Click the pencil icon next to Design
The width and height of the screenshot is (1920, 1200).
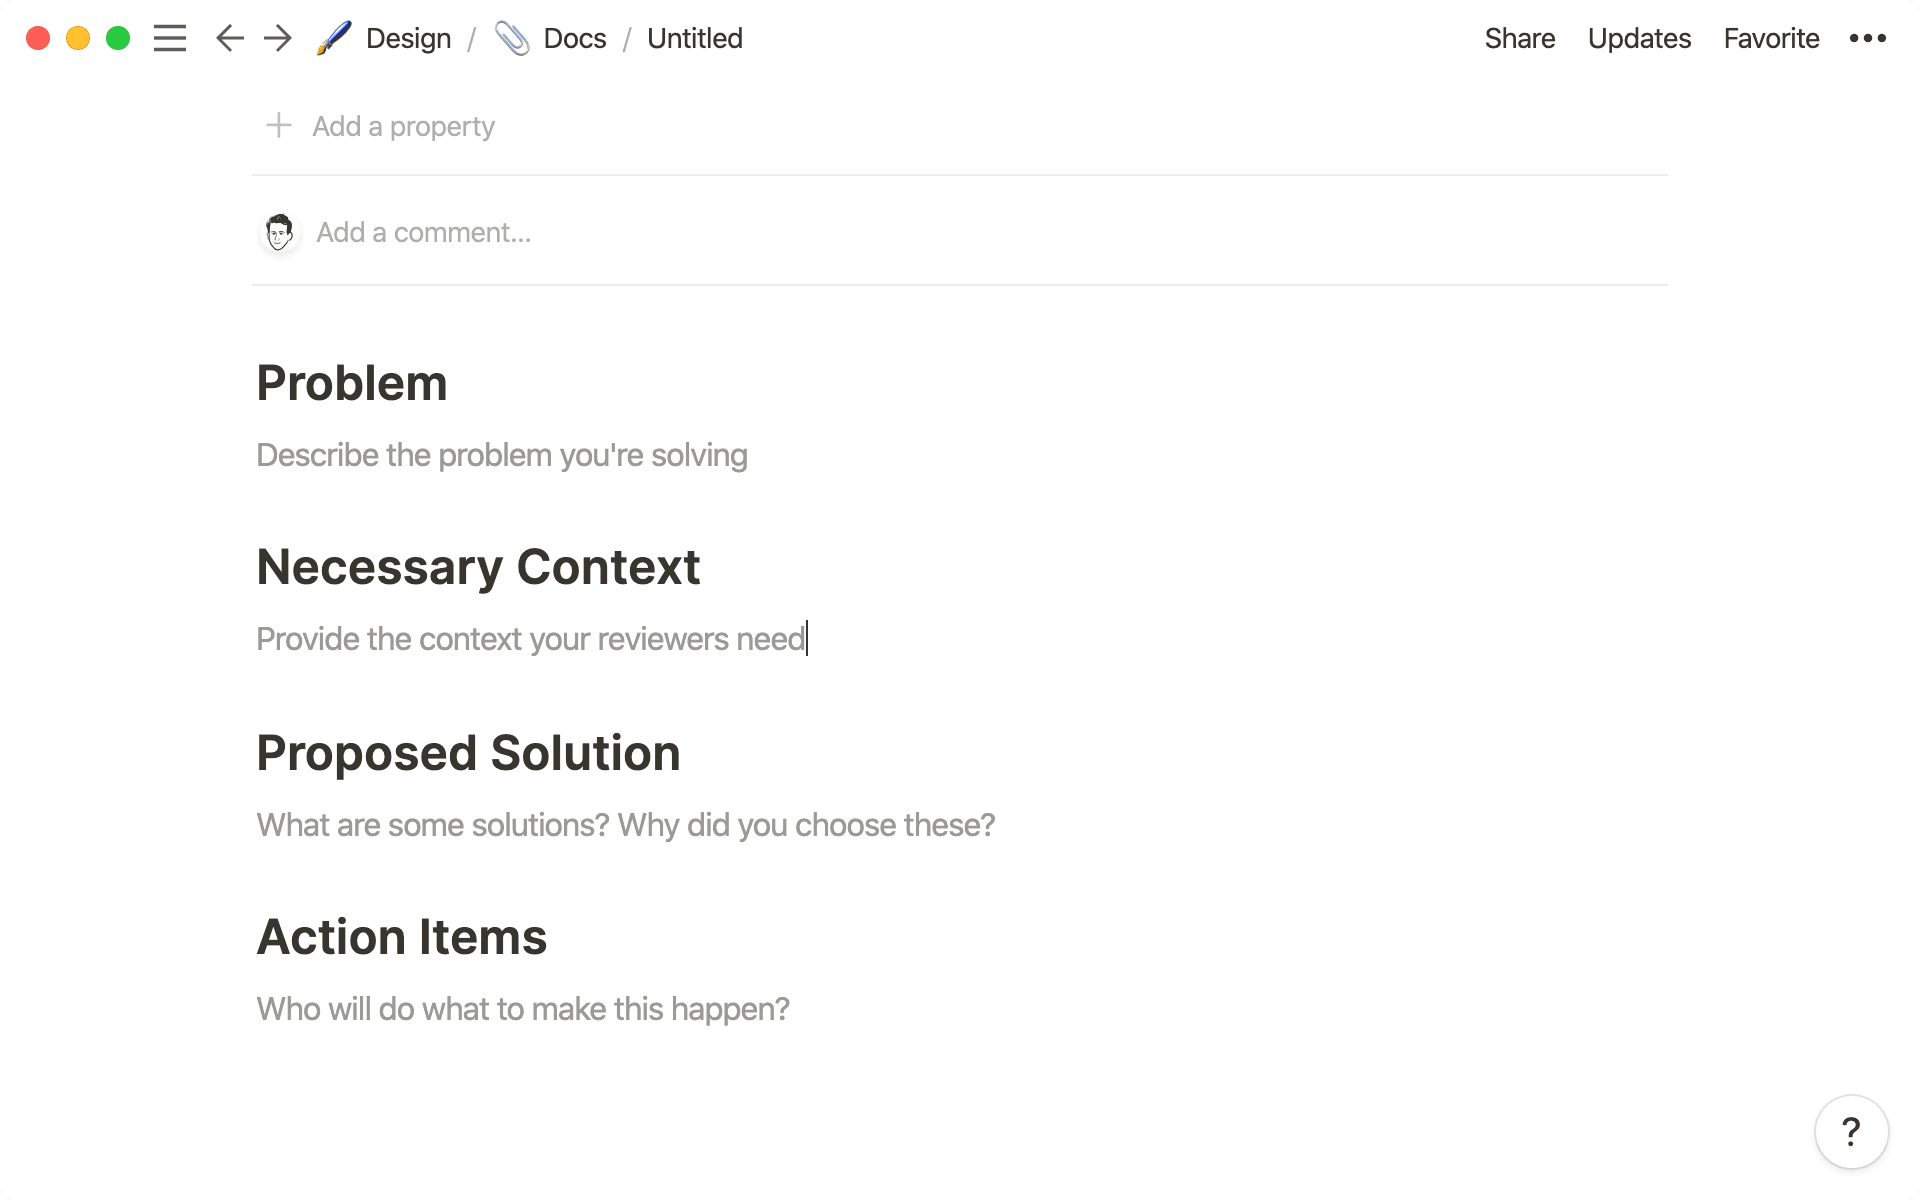333,38
